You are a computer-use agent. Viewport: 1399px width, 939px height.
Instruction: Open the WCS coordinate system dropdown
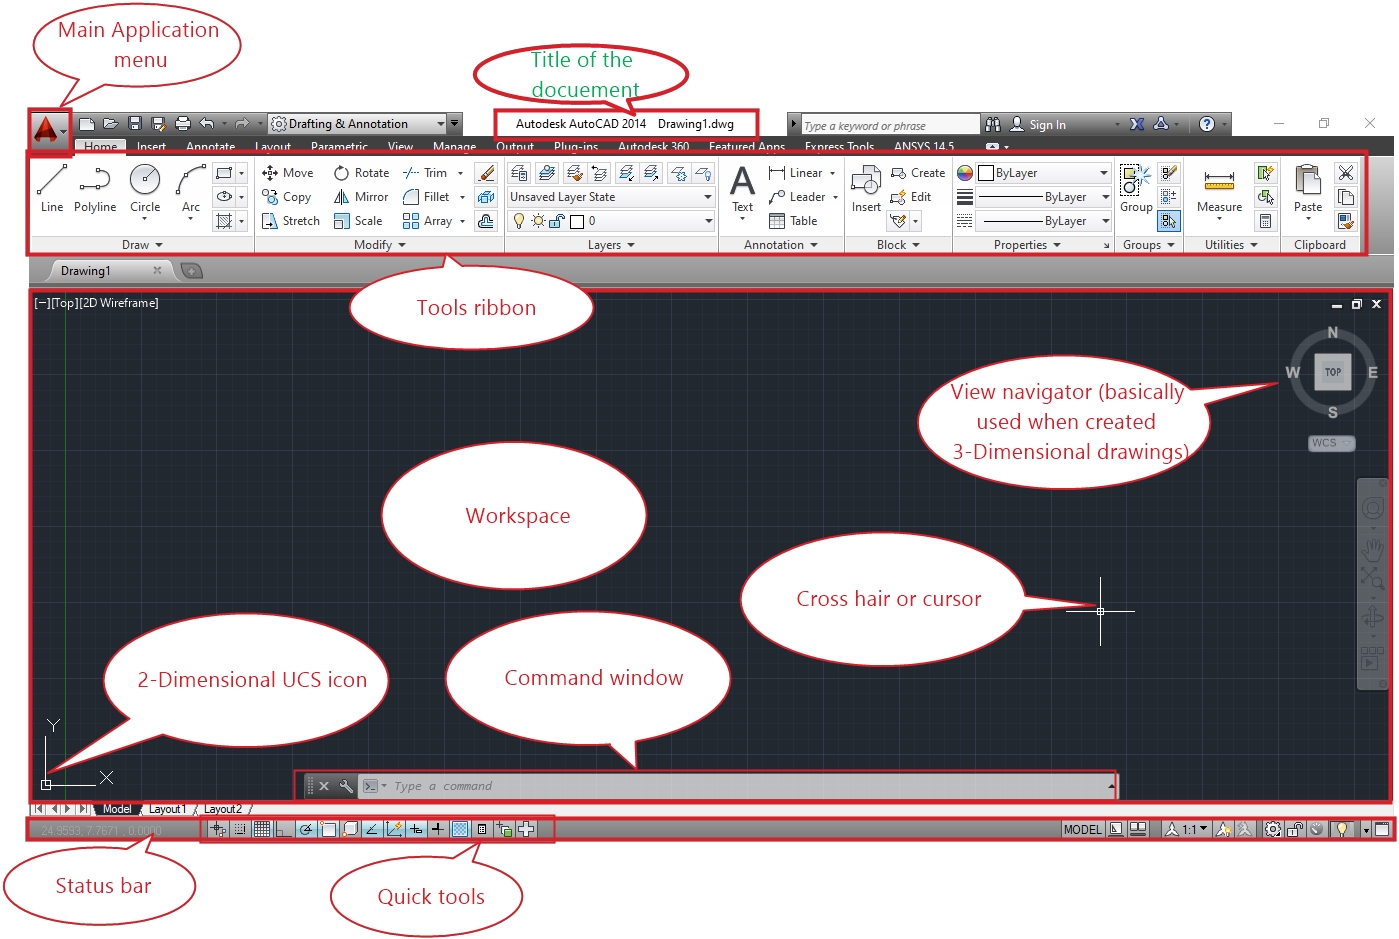point(1331,443)
